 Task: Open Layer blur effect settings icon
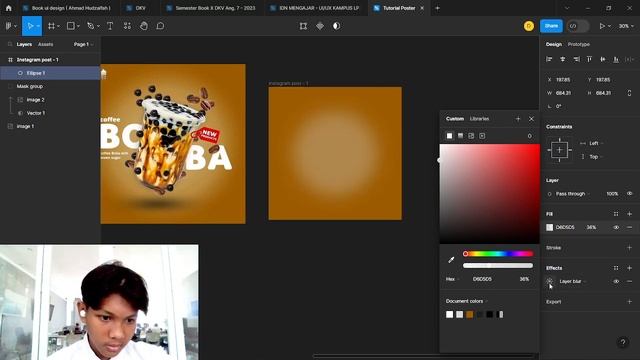coord(549,281)
